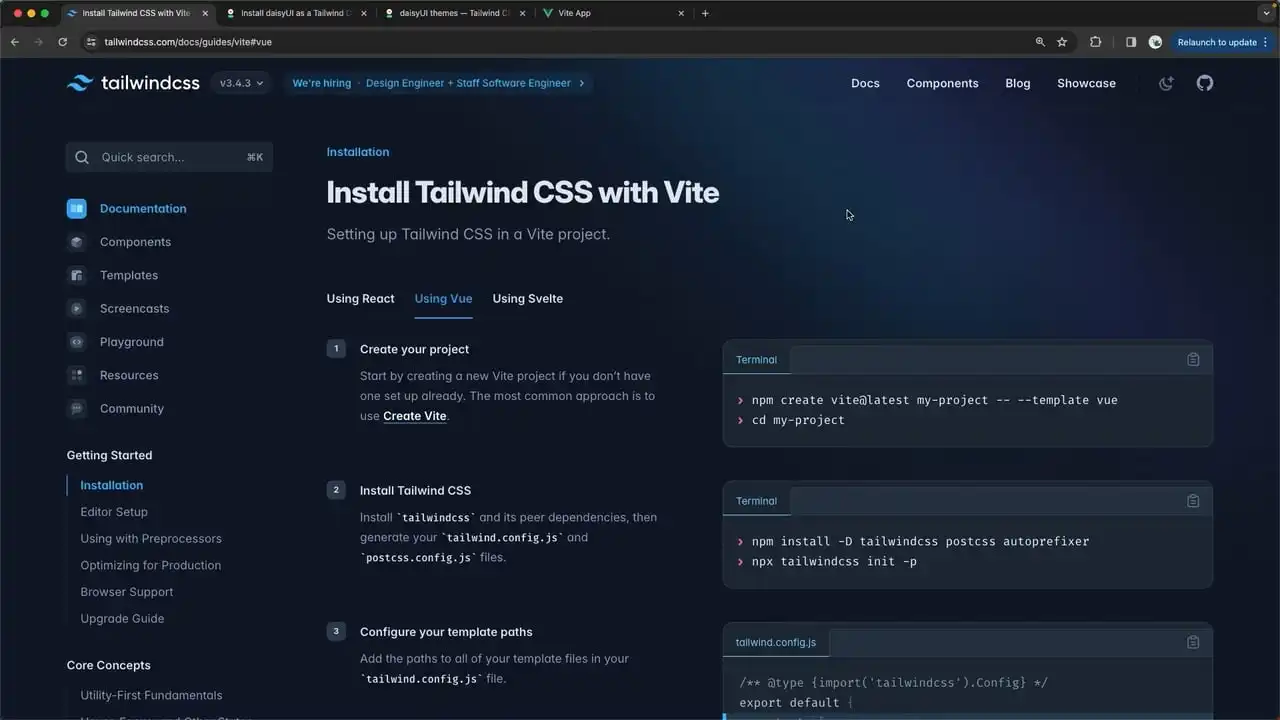The width and height of the screenshot is (1280, 720).
Task: Click the Installation breadcrumb label
Action: tap(358, 152)
